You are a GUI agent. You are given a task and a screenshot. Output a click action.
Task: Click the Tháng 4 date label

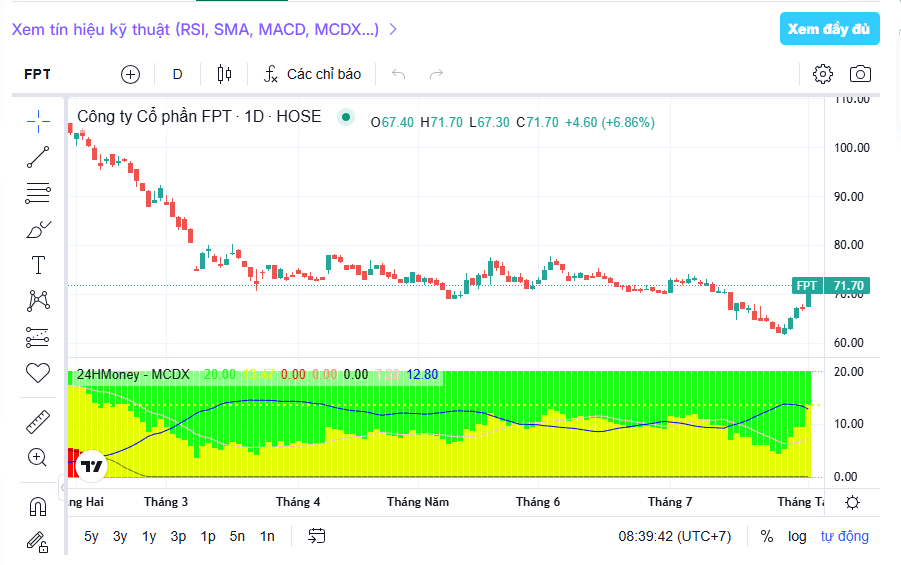click(298, 502)
